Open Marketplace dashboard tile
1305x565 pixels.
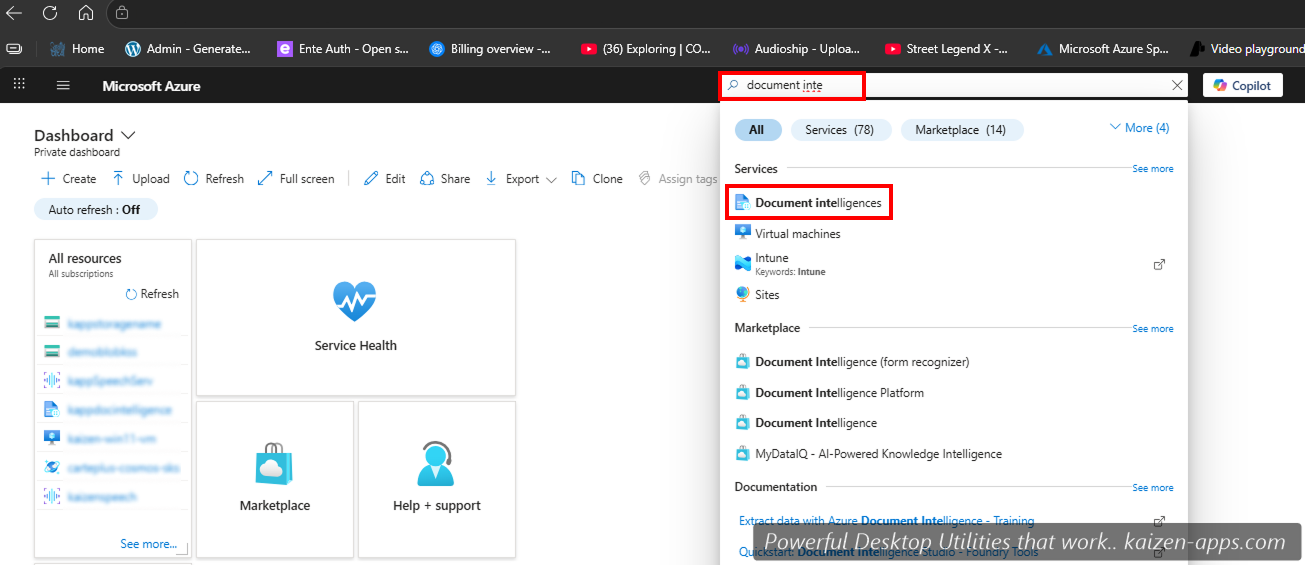click(x=275, y=479)
